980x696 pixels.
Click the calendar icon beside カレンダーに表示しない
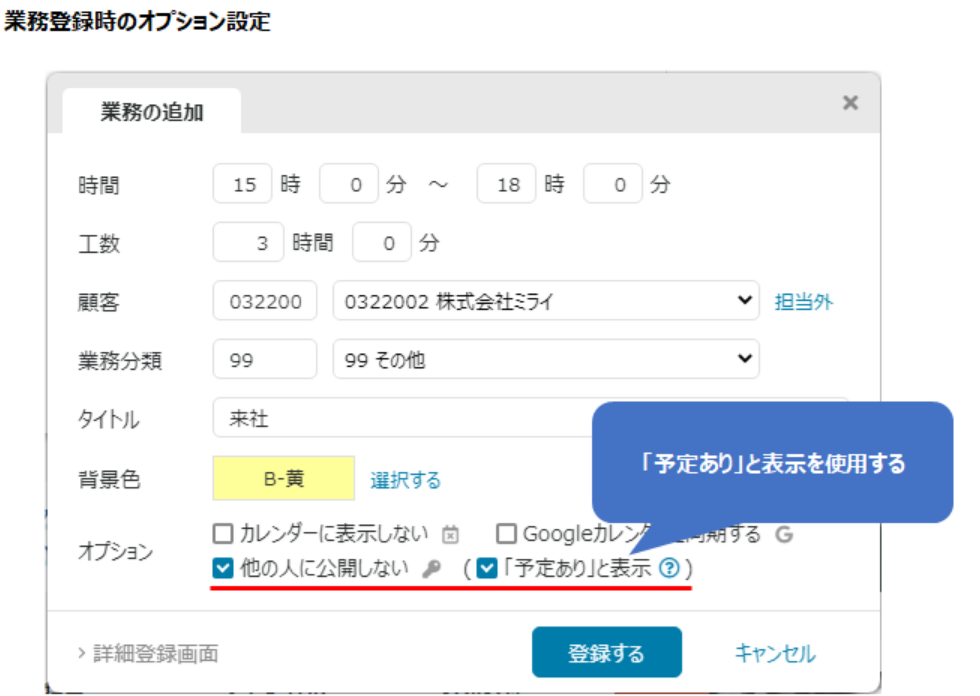click(450, 534)
